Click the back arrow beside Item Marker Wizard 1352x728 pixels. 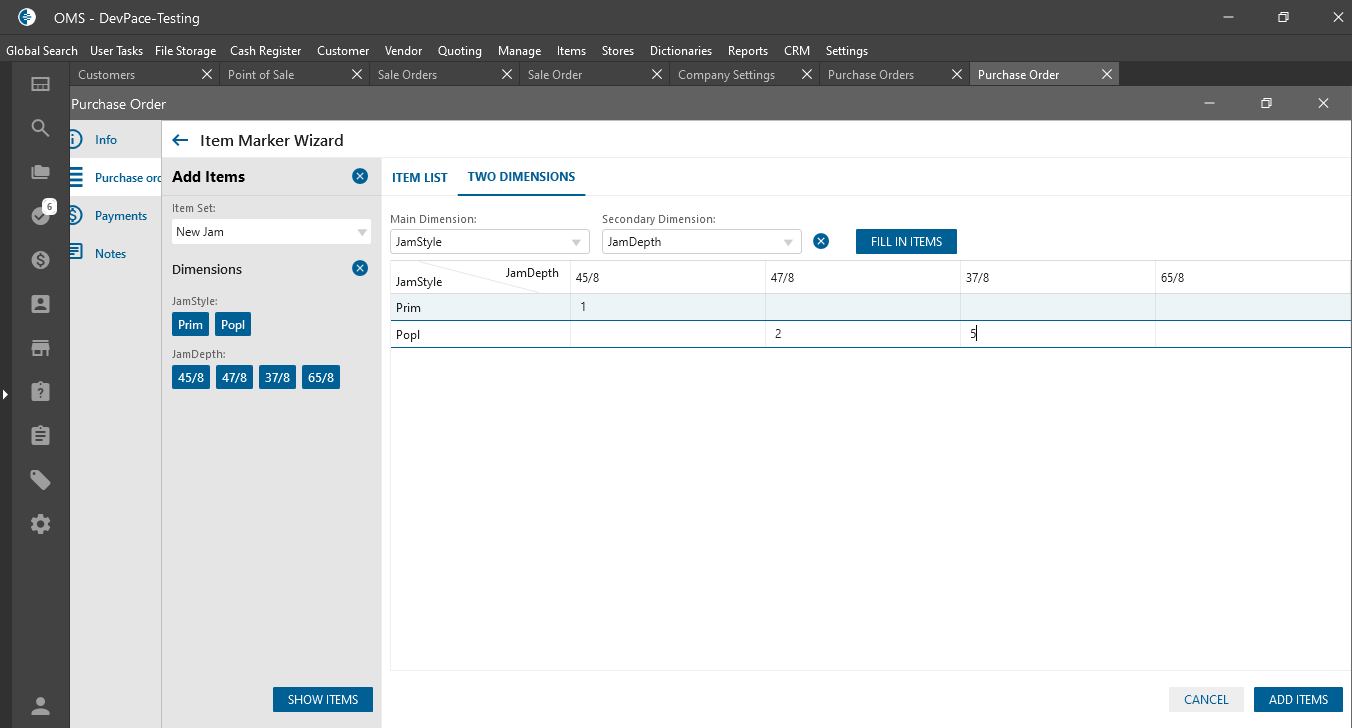point(180,141)
